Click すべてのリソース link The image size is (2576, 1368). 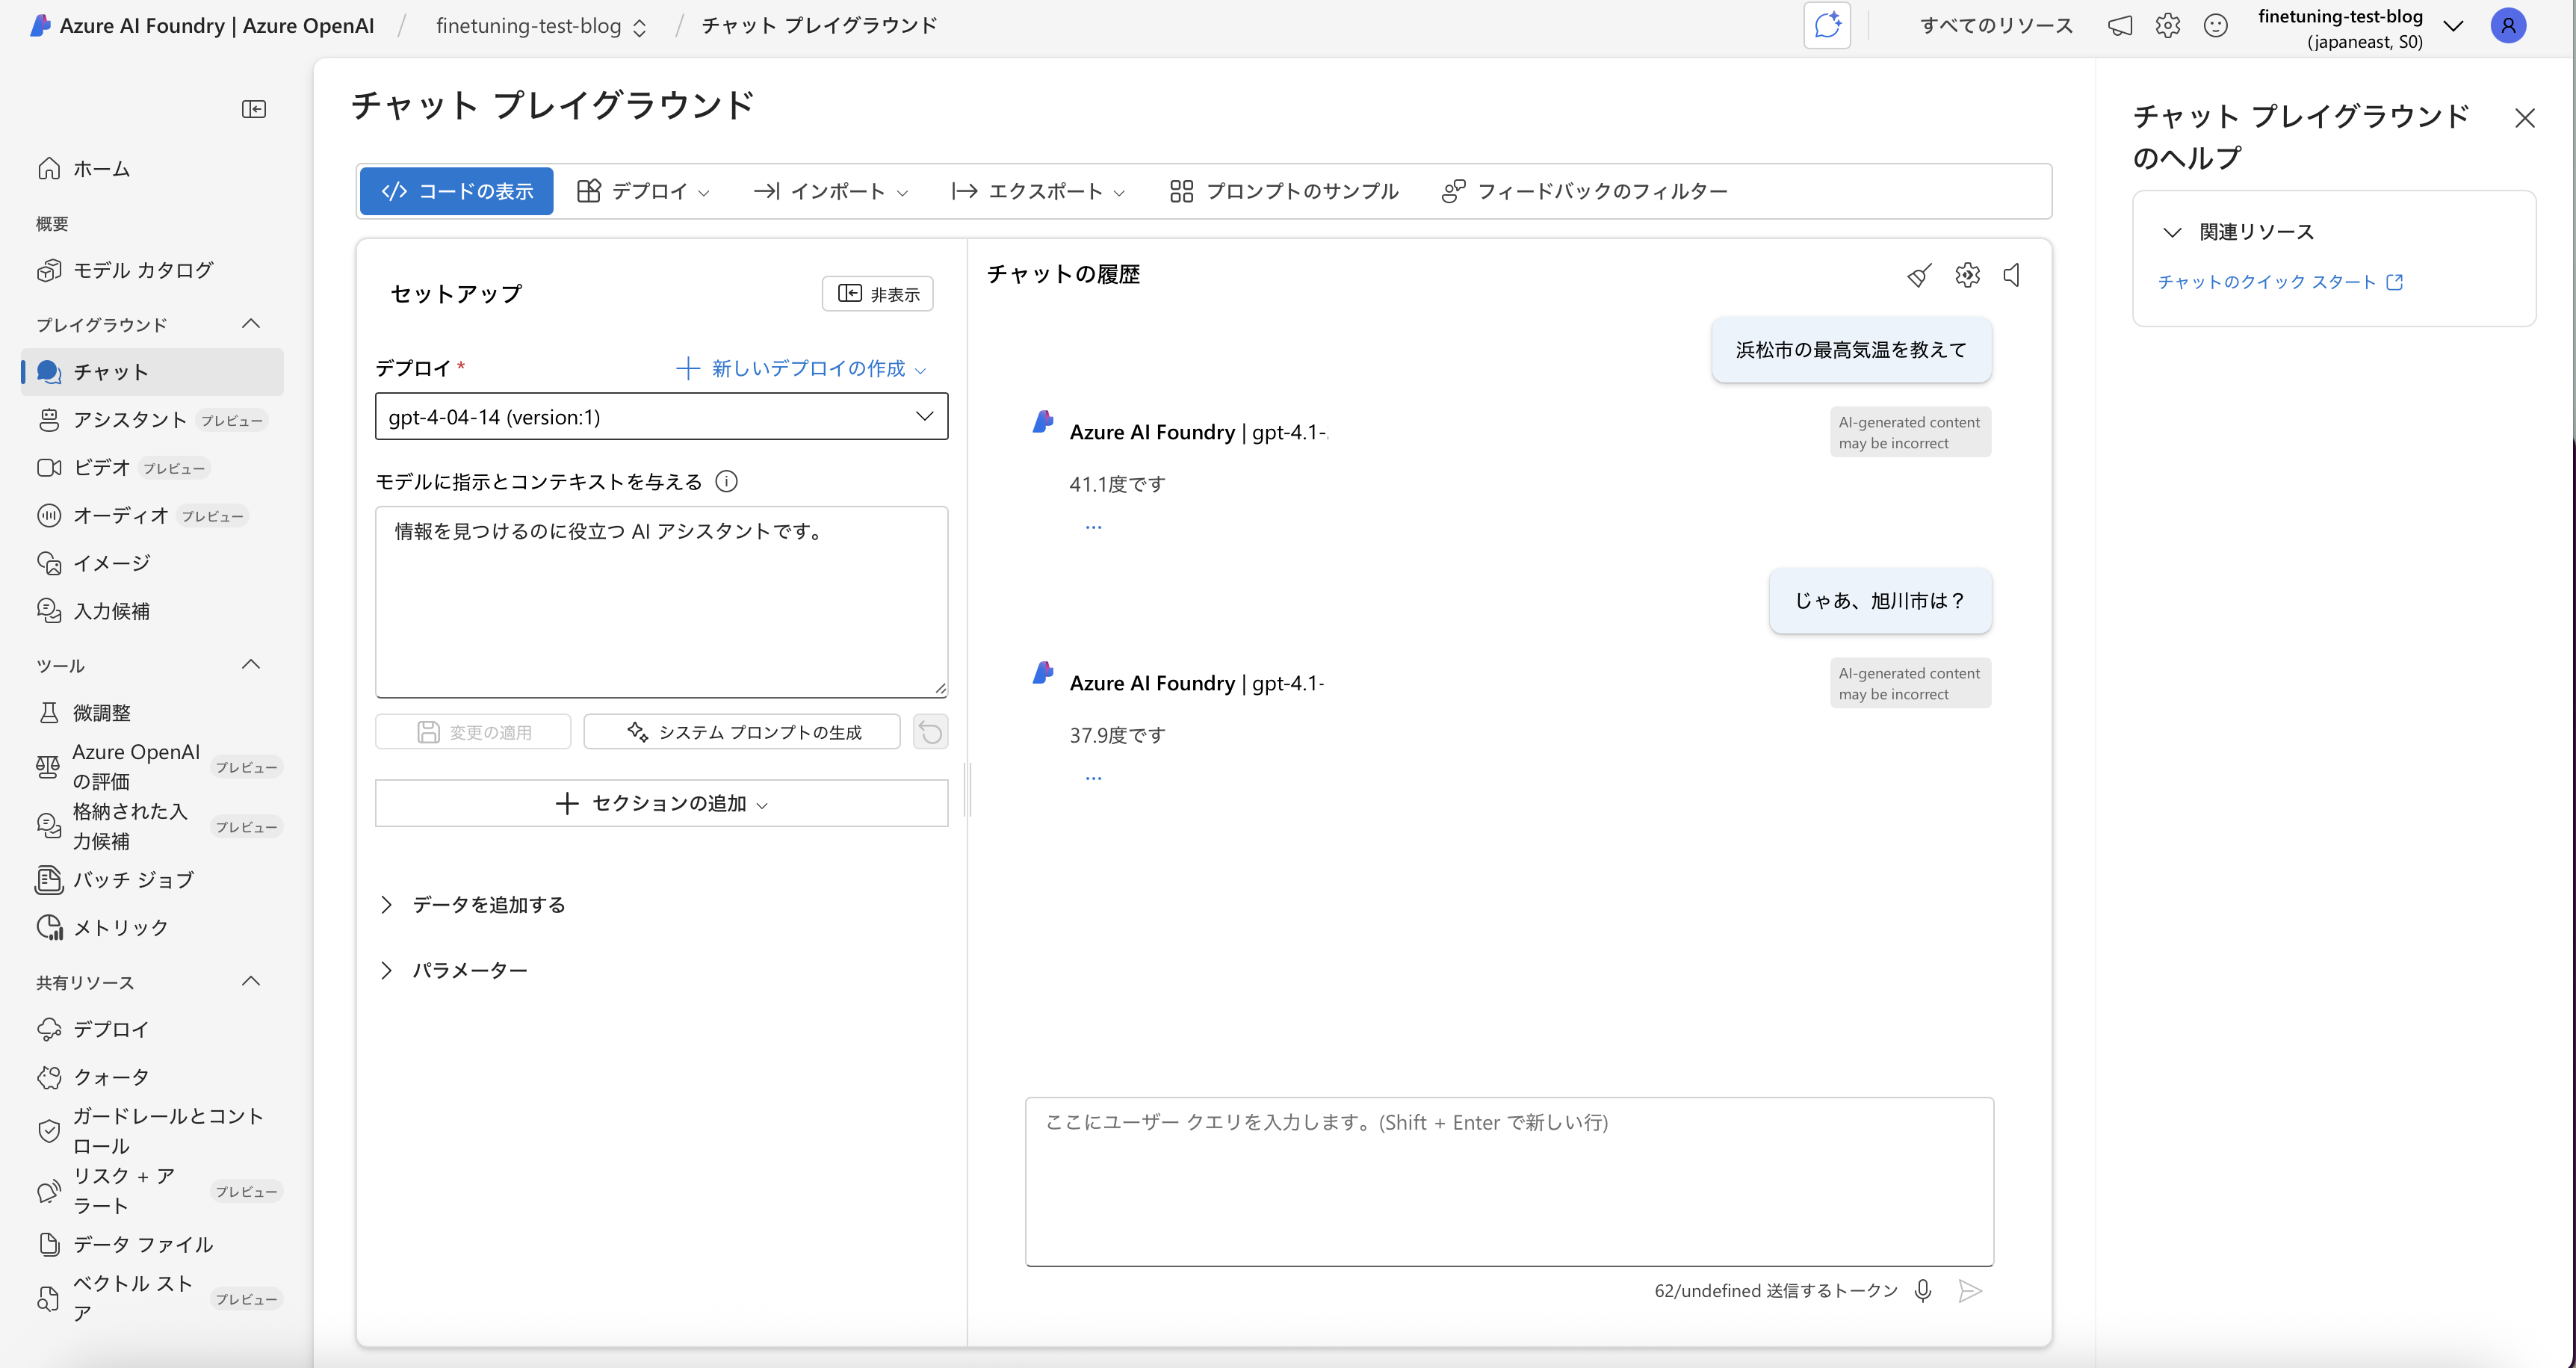point(1996,25)
